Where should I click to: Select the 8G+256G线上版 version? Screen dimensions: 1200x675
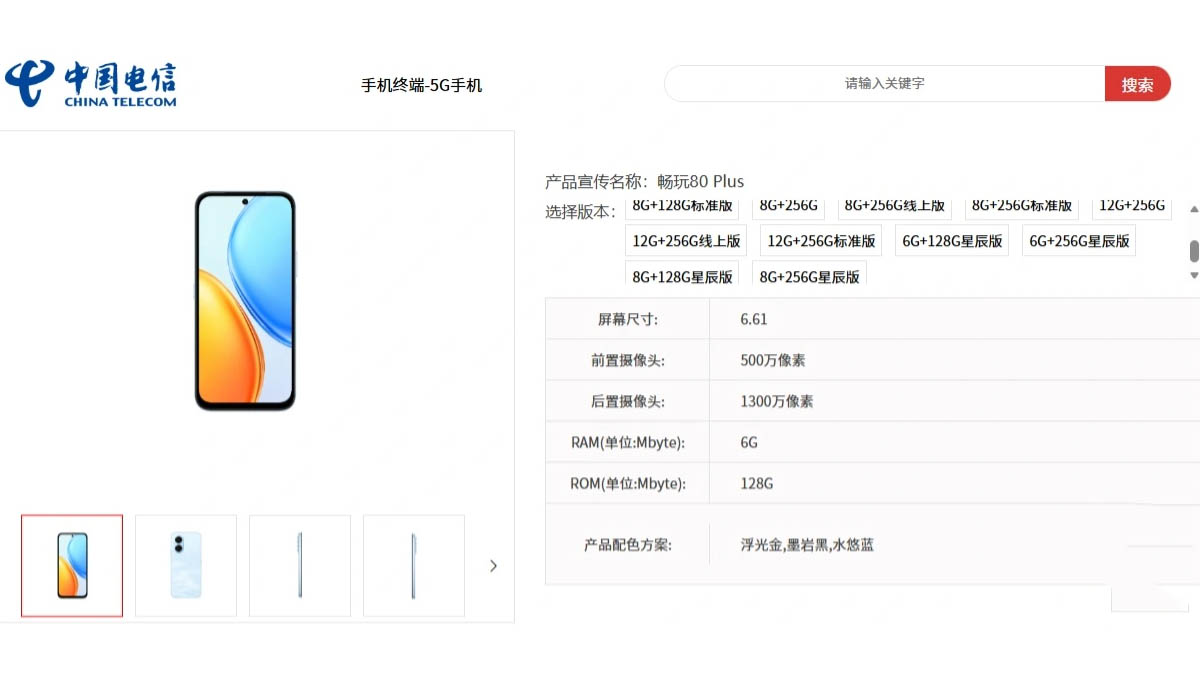point(895,206)
